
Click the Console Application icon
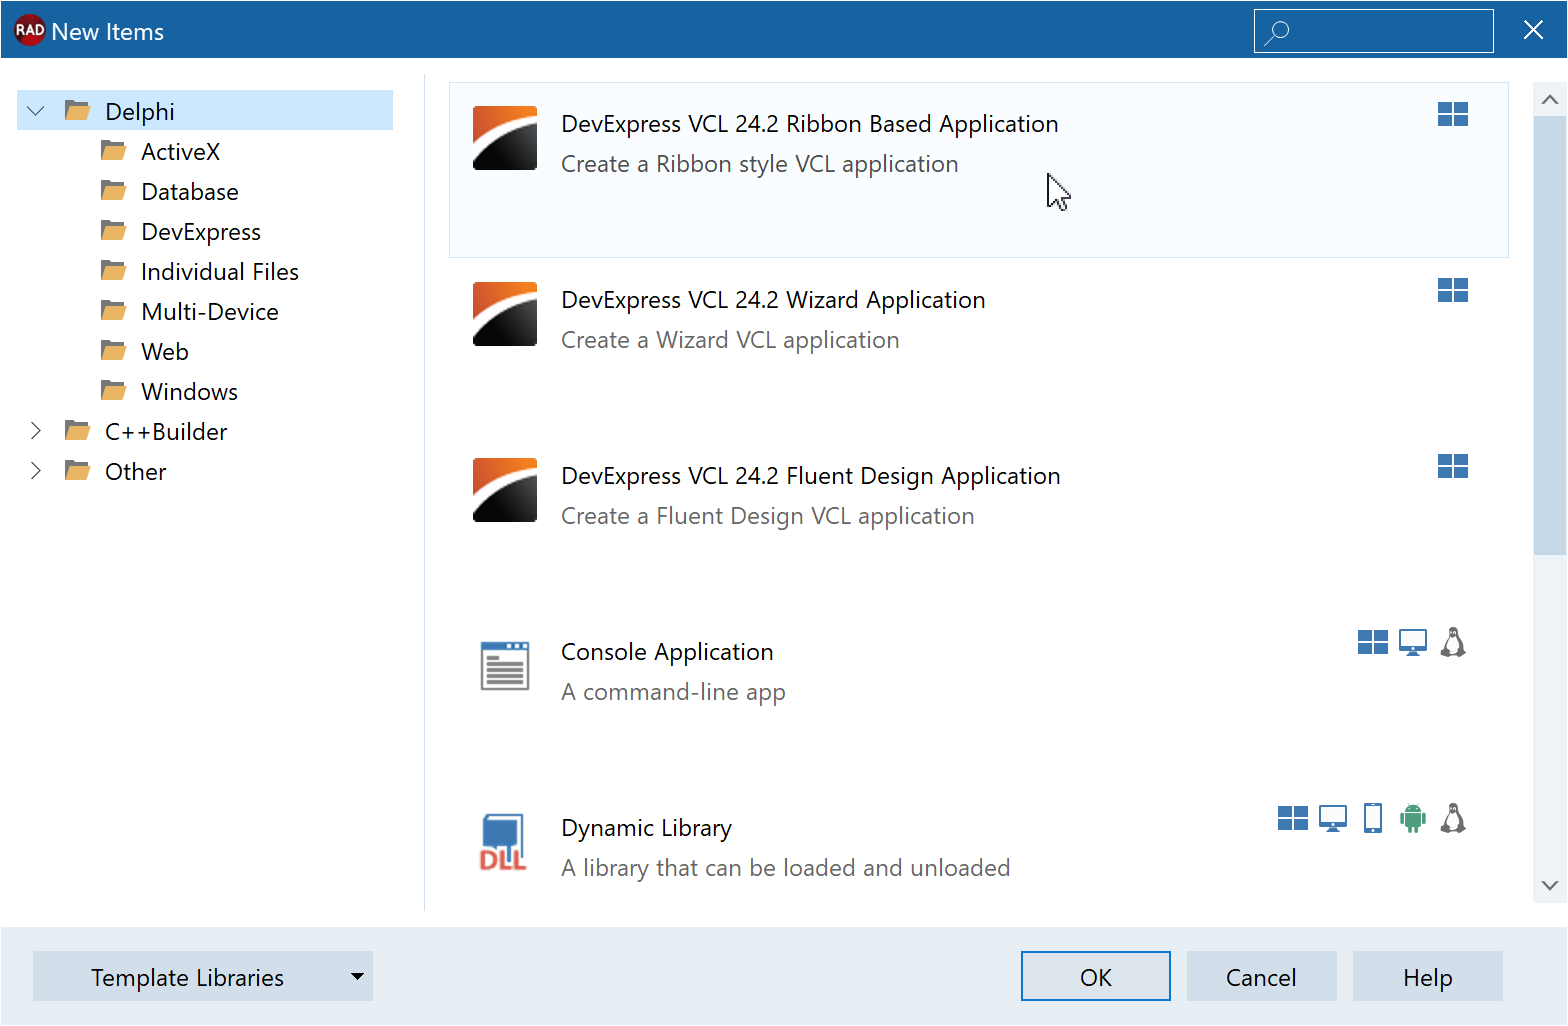tap(504, 666)
